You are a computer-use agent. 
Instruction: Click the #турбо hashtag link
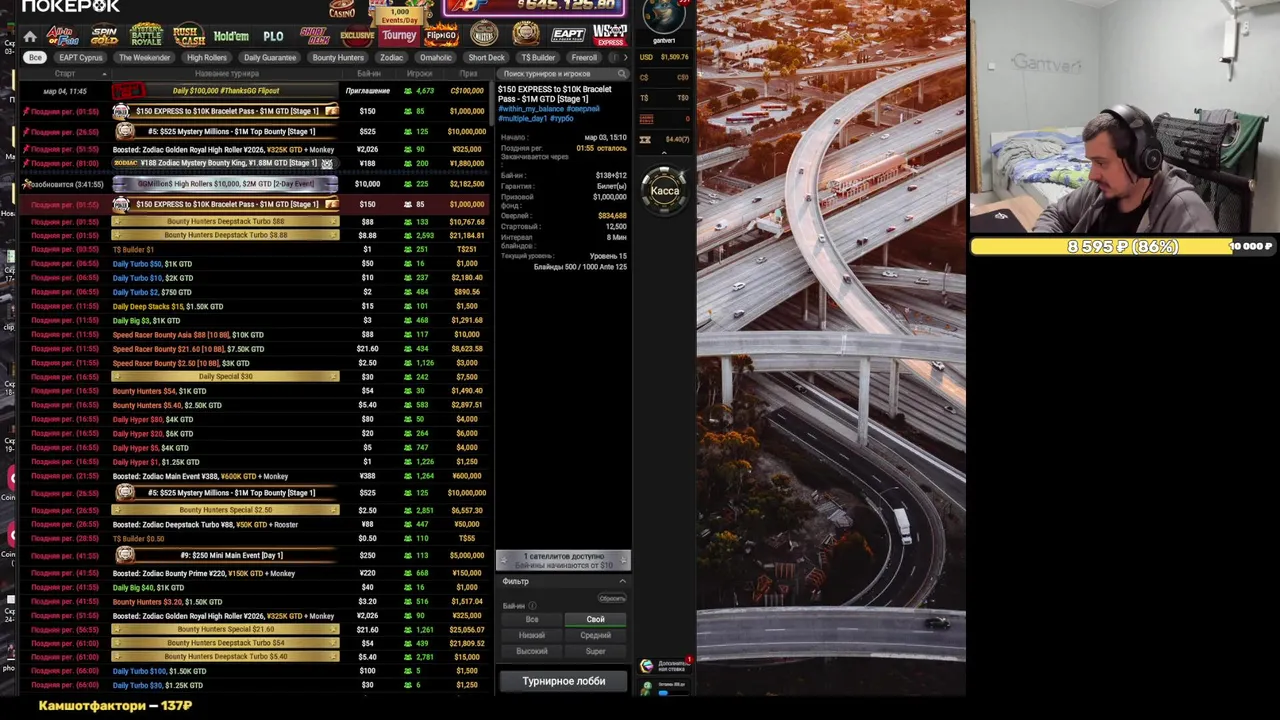pos(562,118)
